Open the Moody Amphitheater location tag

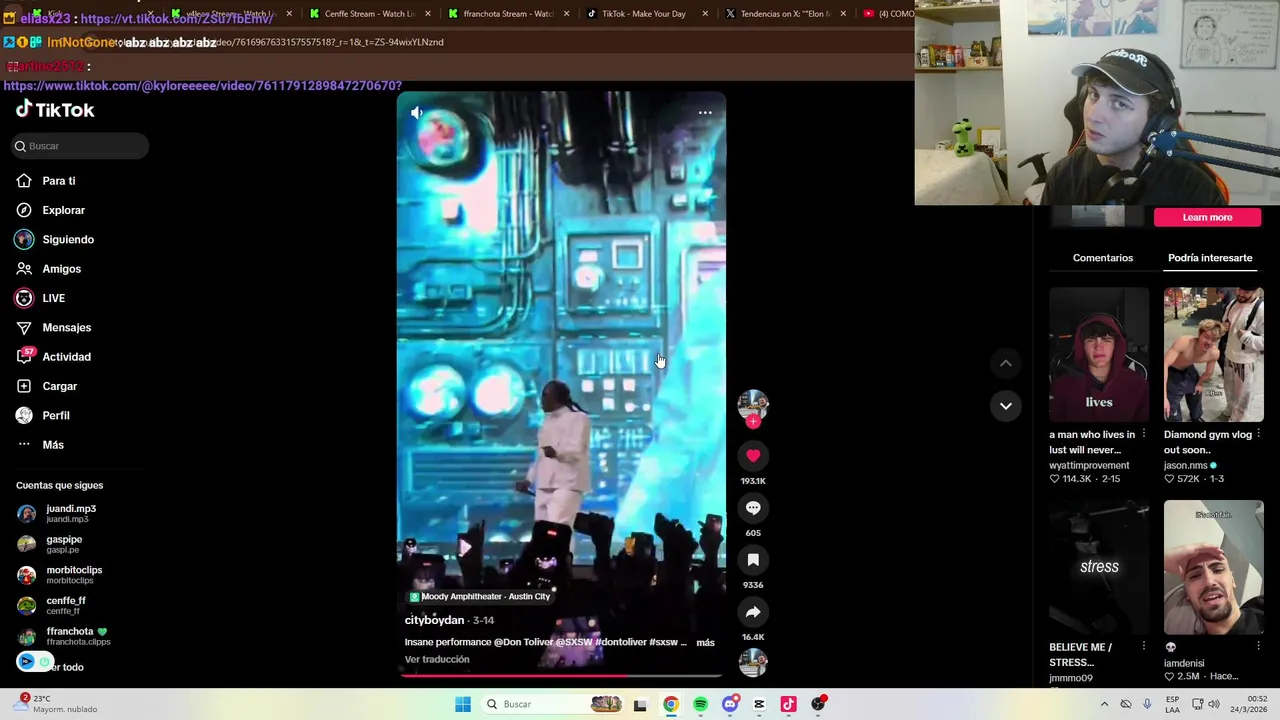pos(480,596)
